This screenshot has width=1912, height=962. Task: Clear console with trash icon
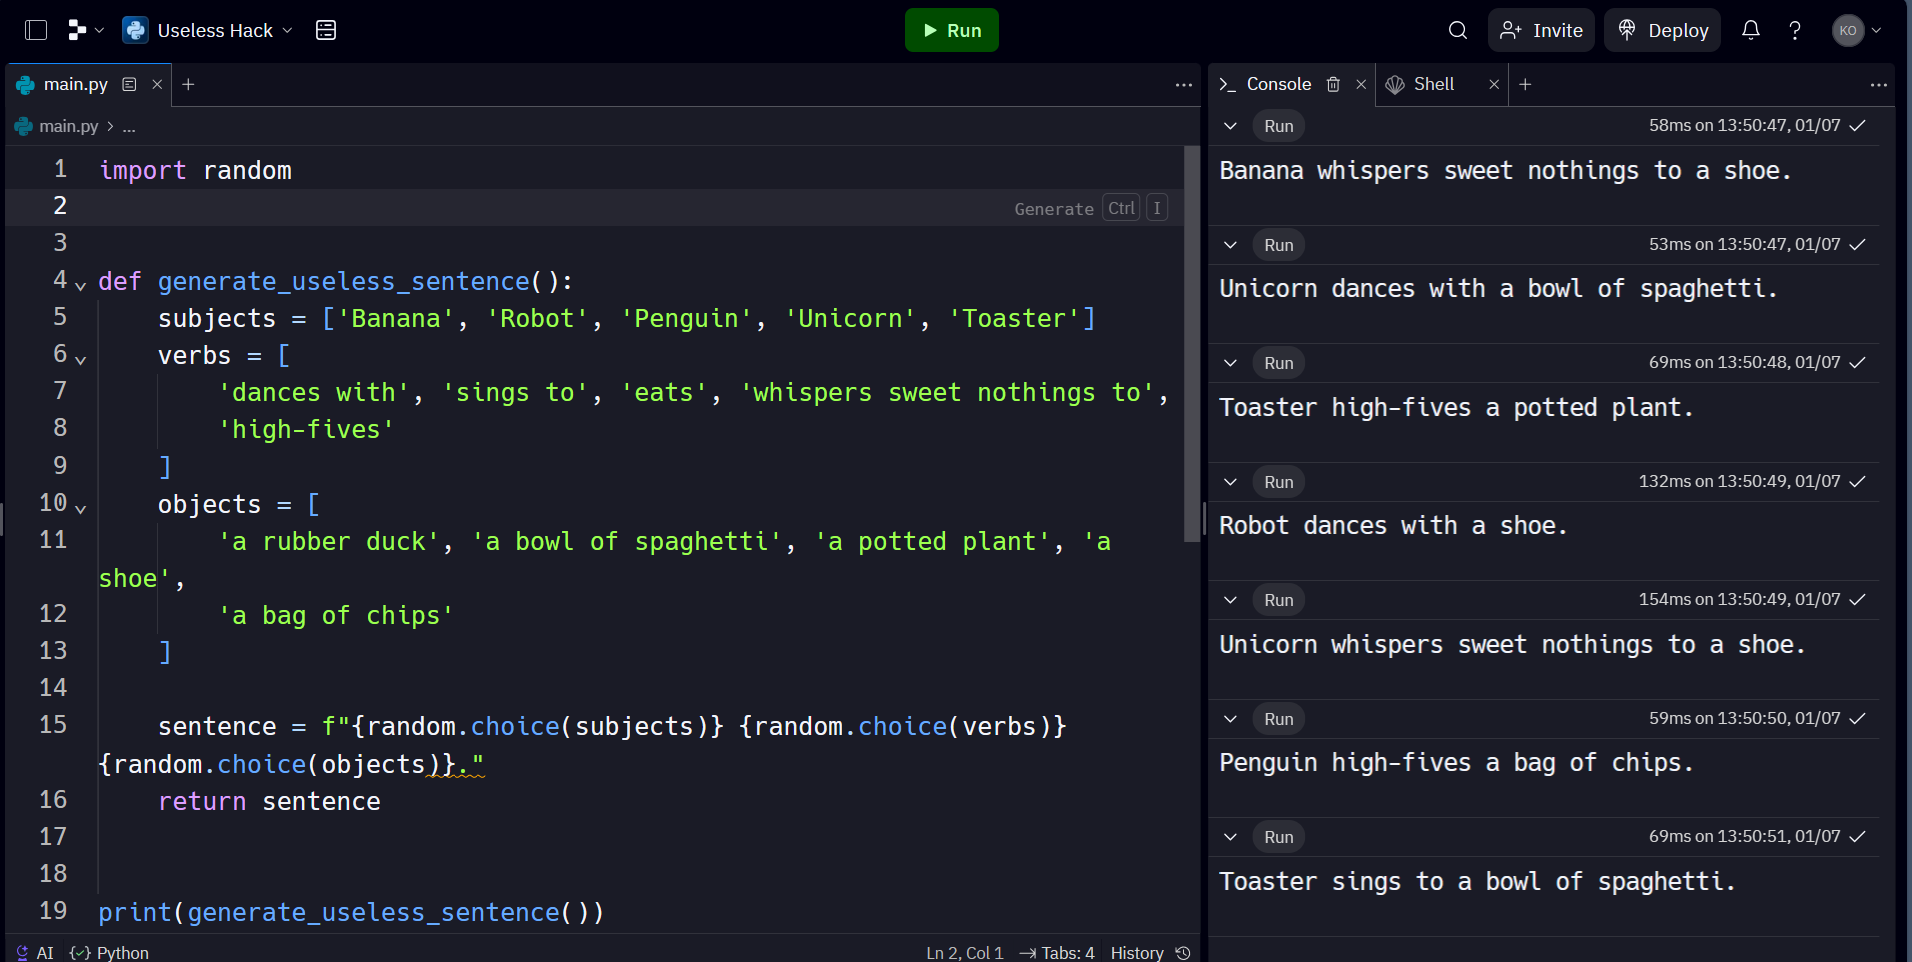click(1333, 84)
